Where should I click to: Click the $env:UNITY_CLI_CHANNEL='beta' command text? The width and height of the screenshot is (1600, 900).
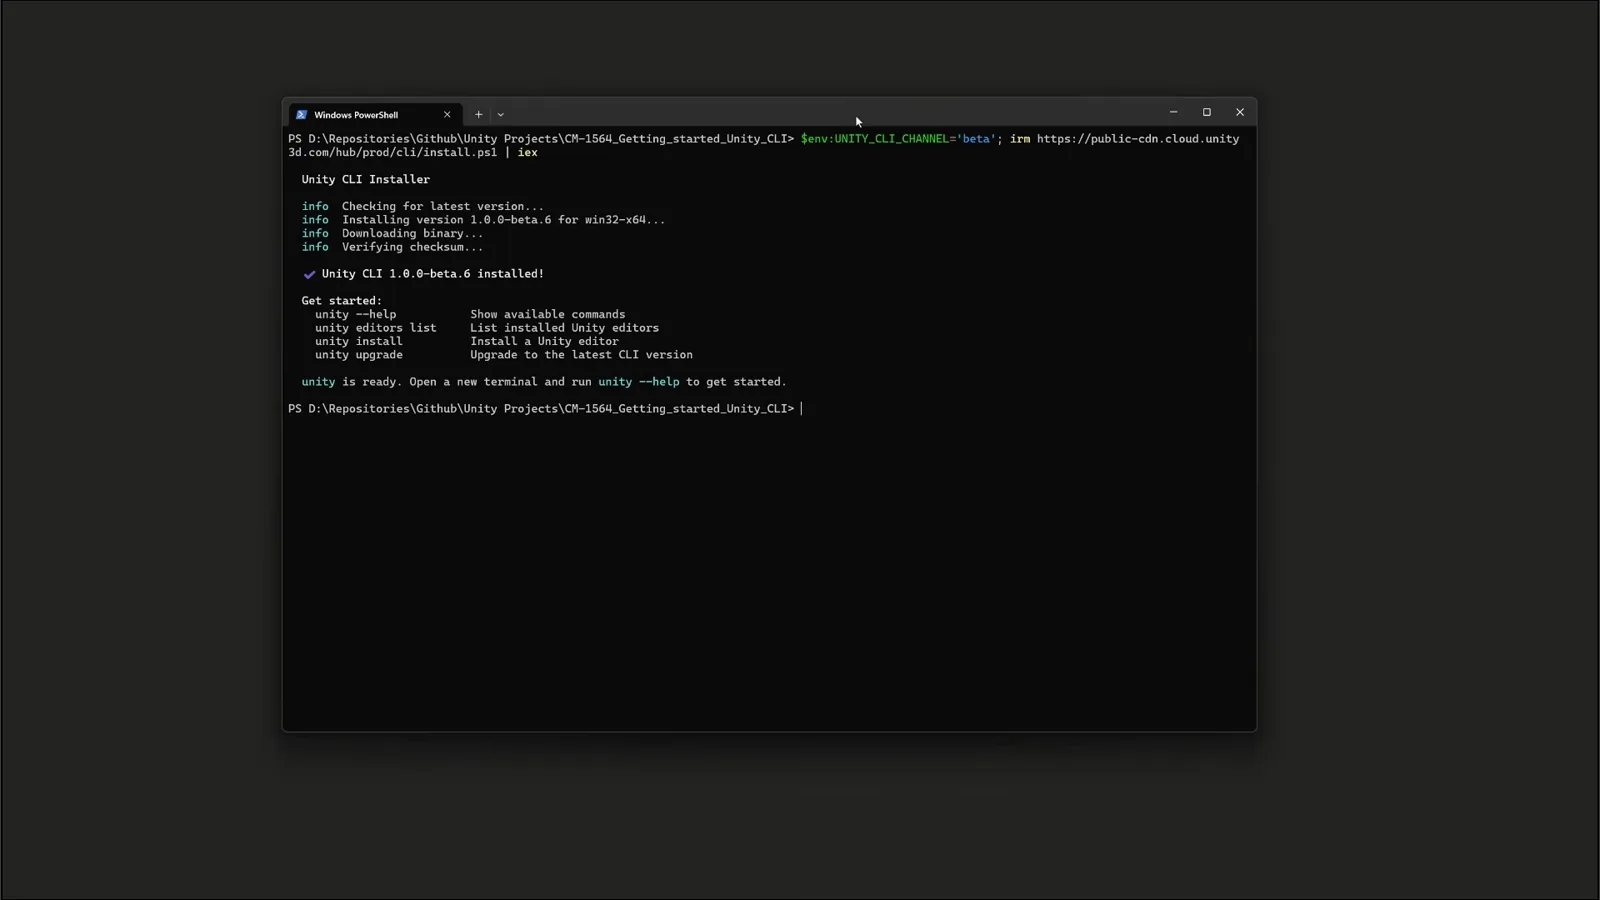click(898, 139)
